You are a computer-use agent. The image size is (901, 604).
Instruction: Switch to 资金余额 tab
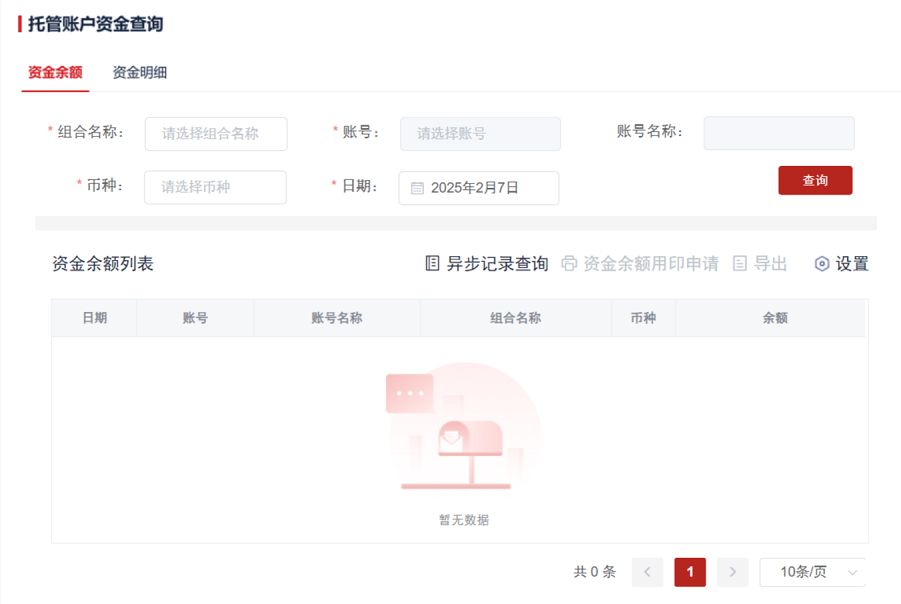[55, 72]
